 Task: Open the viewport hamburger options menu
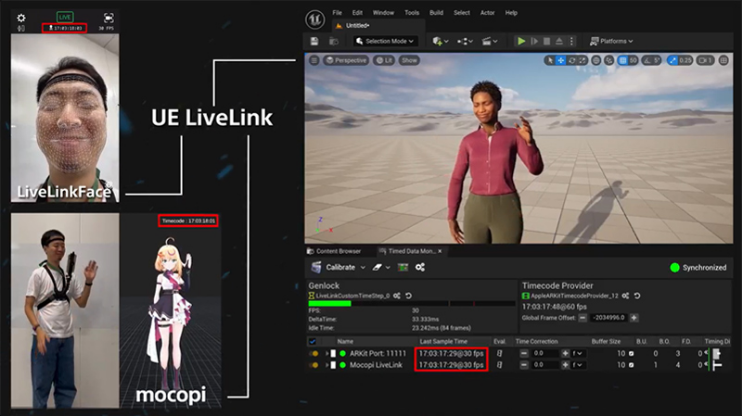point(313,60)
